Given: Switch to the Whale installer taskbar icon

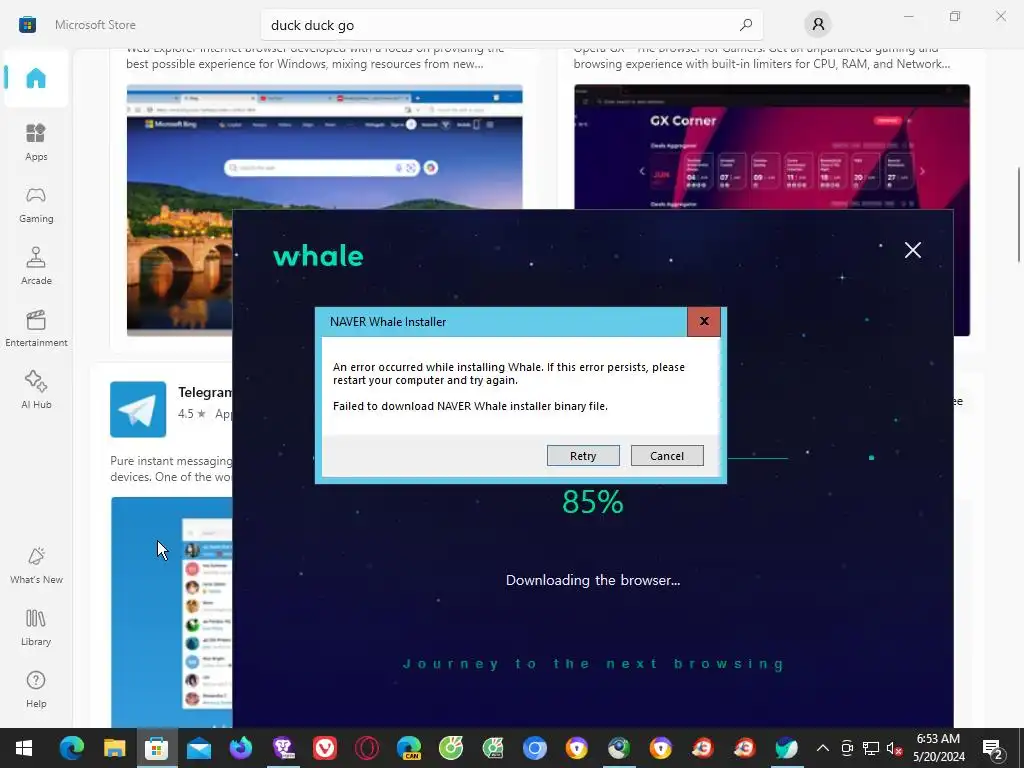Looking at the screenshot, I should pos(786,748).
